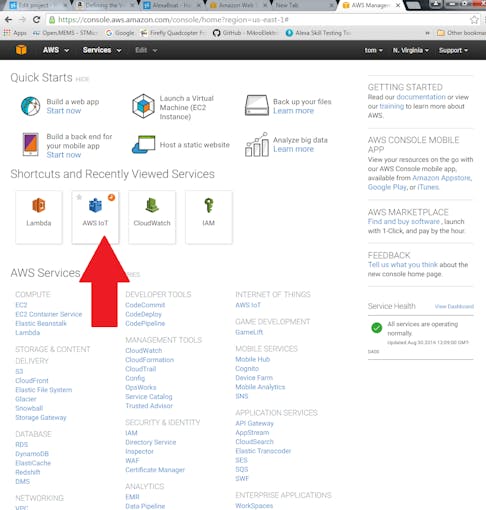Open the Google Play link
The image size is (486, 510).
(x=387, y=187)
